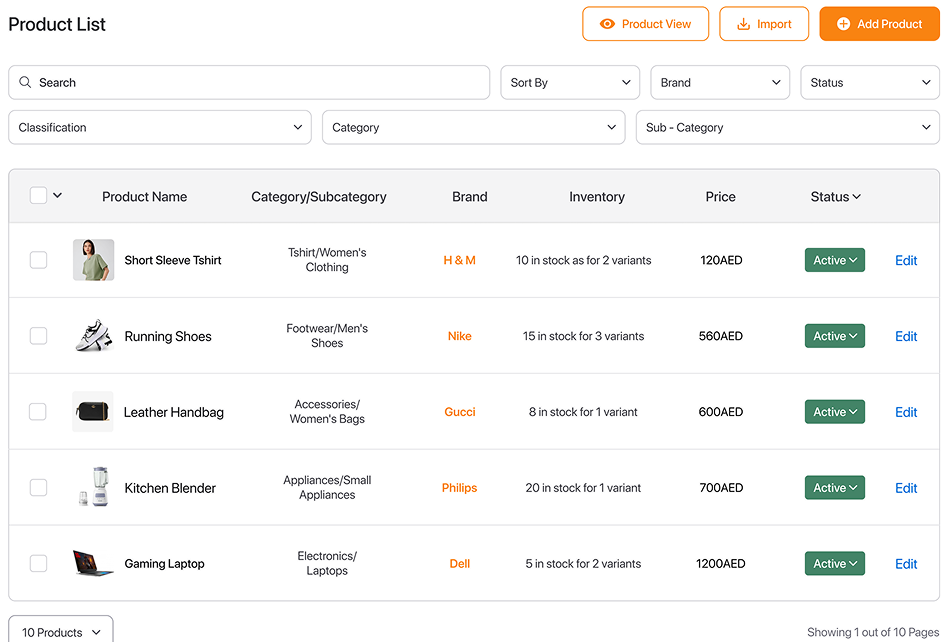
Task: Open the Sort By dropdown
Action: (571, 83)
